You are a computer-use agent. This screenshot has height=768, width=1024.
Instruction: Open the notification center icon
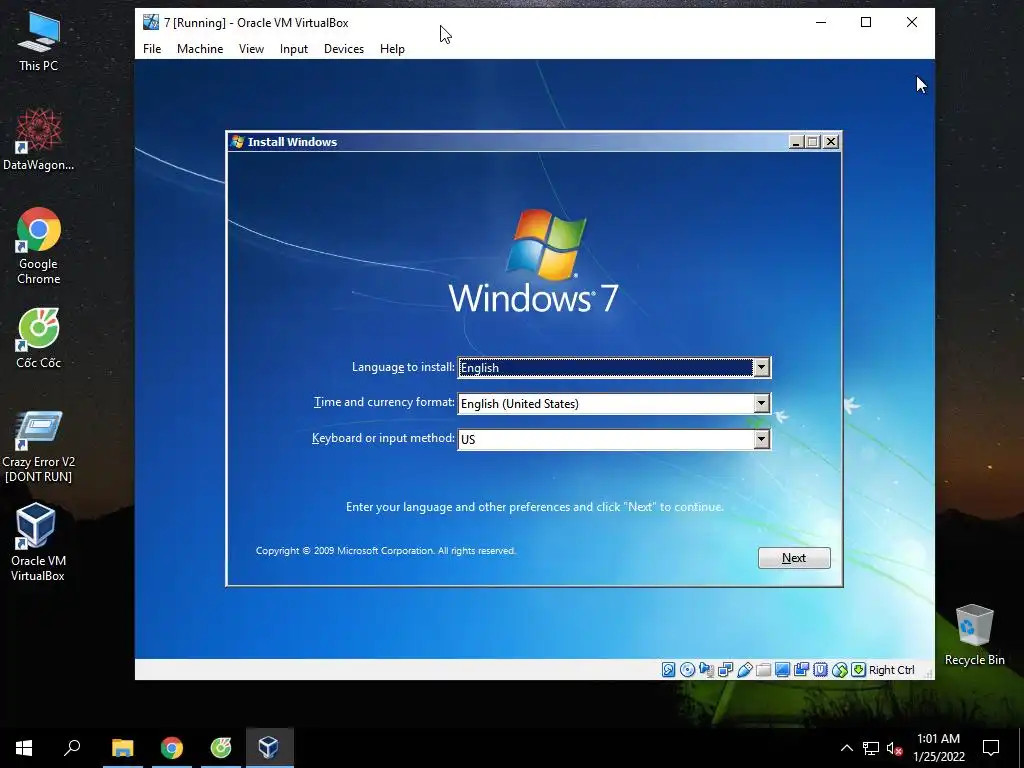coord(991,748)
